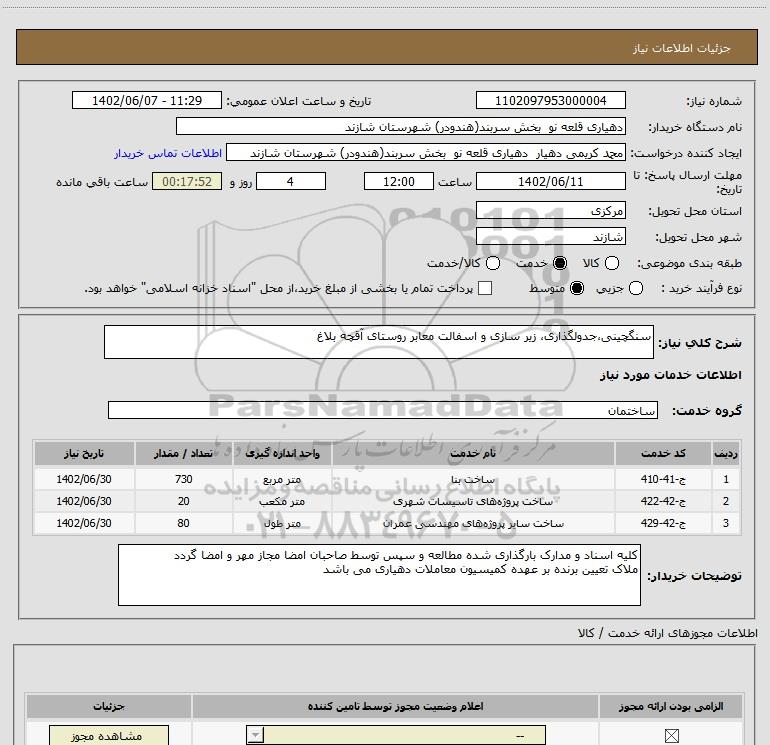This screenshot has width=770, height=745.
Task: Click the توضیحات خریدار text area
Action: [379, 575]
